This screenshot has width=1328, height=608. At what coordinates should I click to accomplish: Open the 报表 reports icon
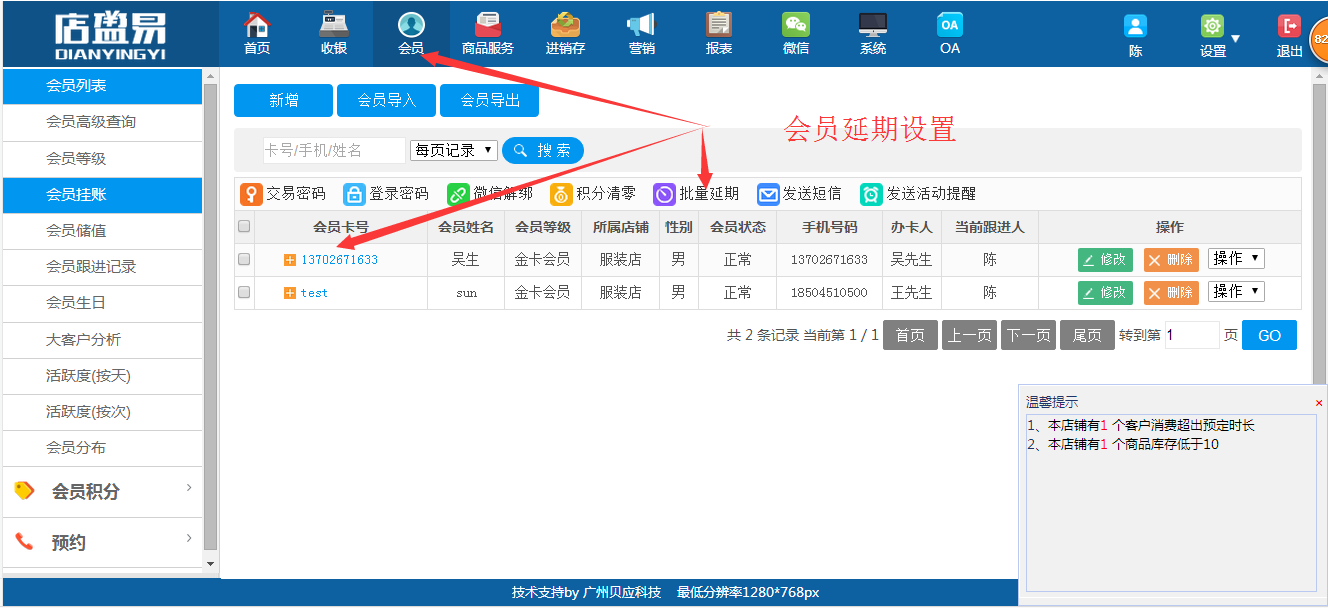click(x=718, y=25)
